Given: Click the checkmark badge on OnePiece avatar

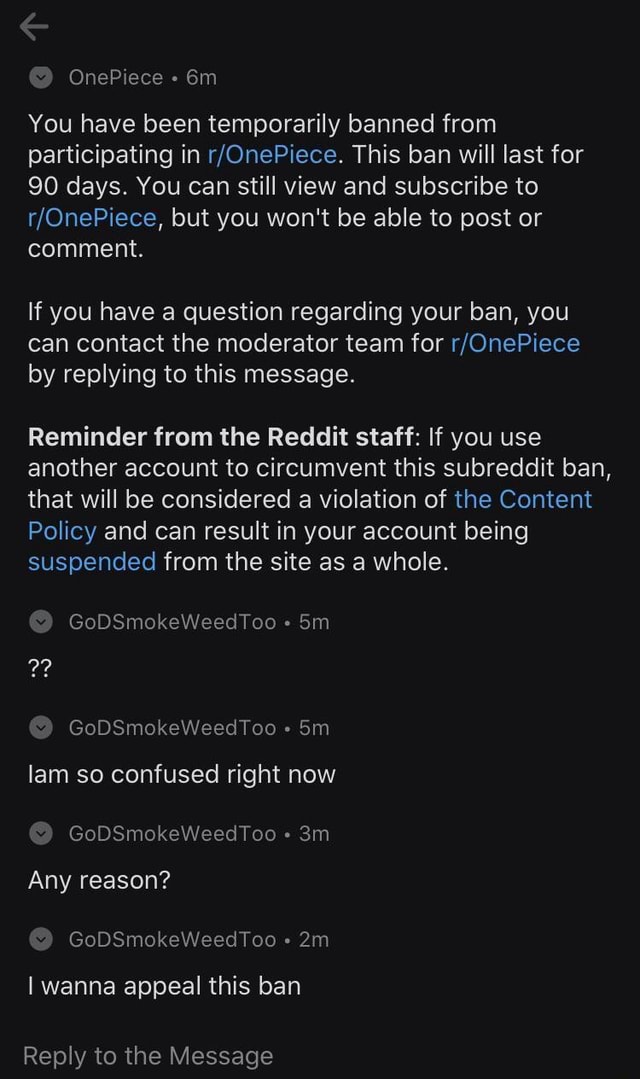Looking at the screenshot, I should (x=39, y=77).
